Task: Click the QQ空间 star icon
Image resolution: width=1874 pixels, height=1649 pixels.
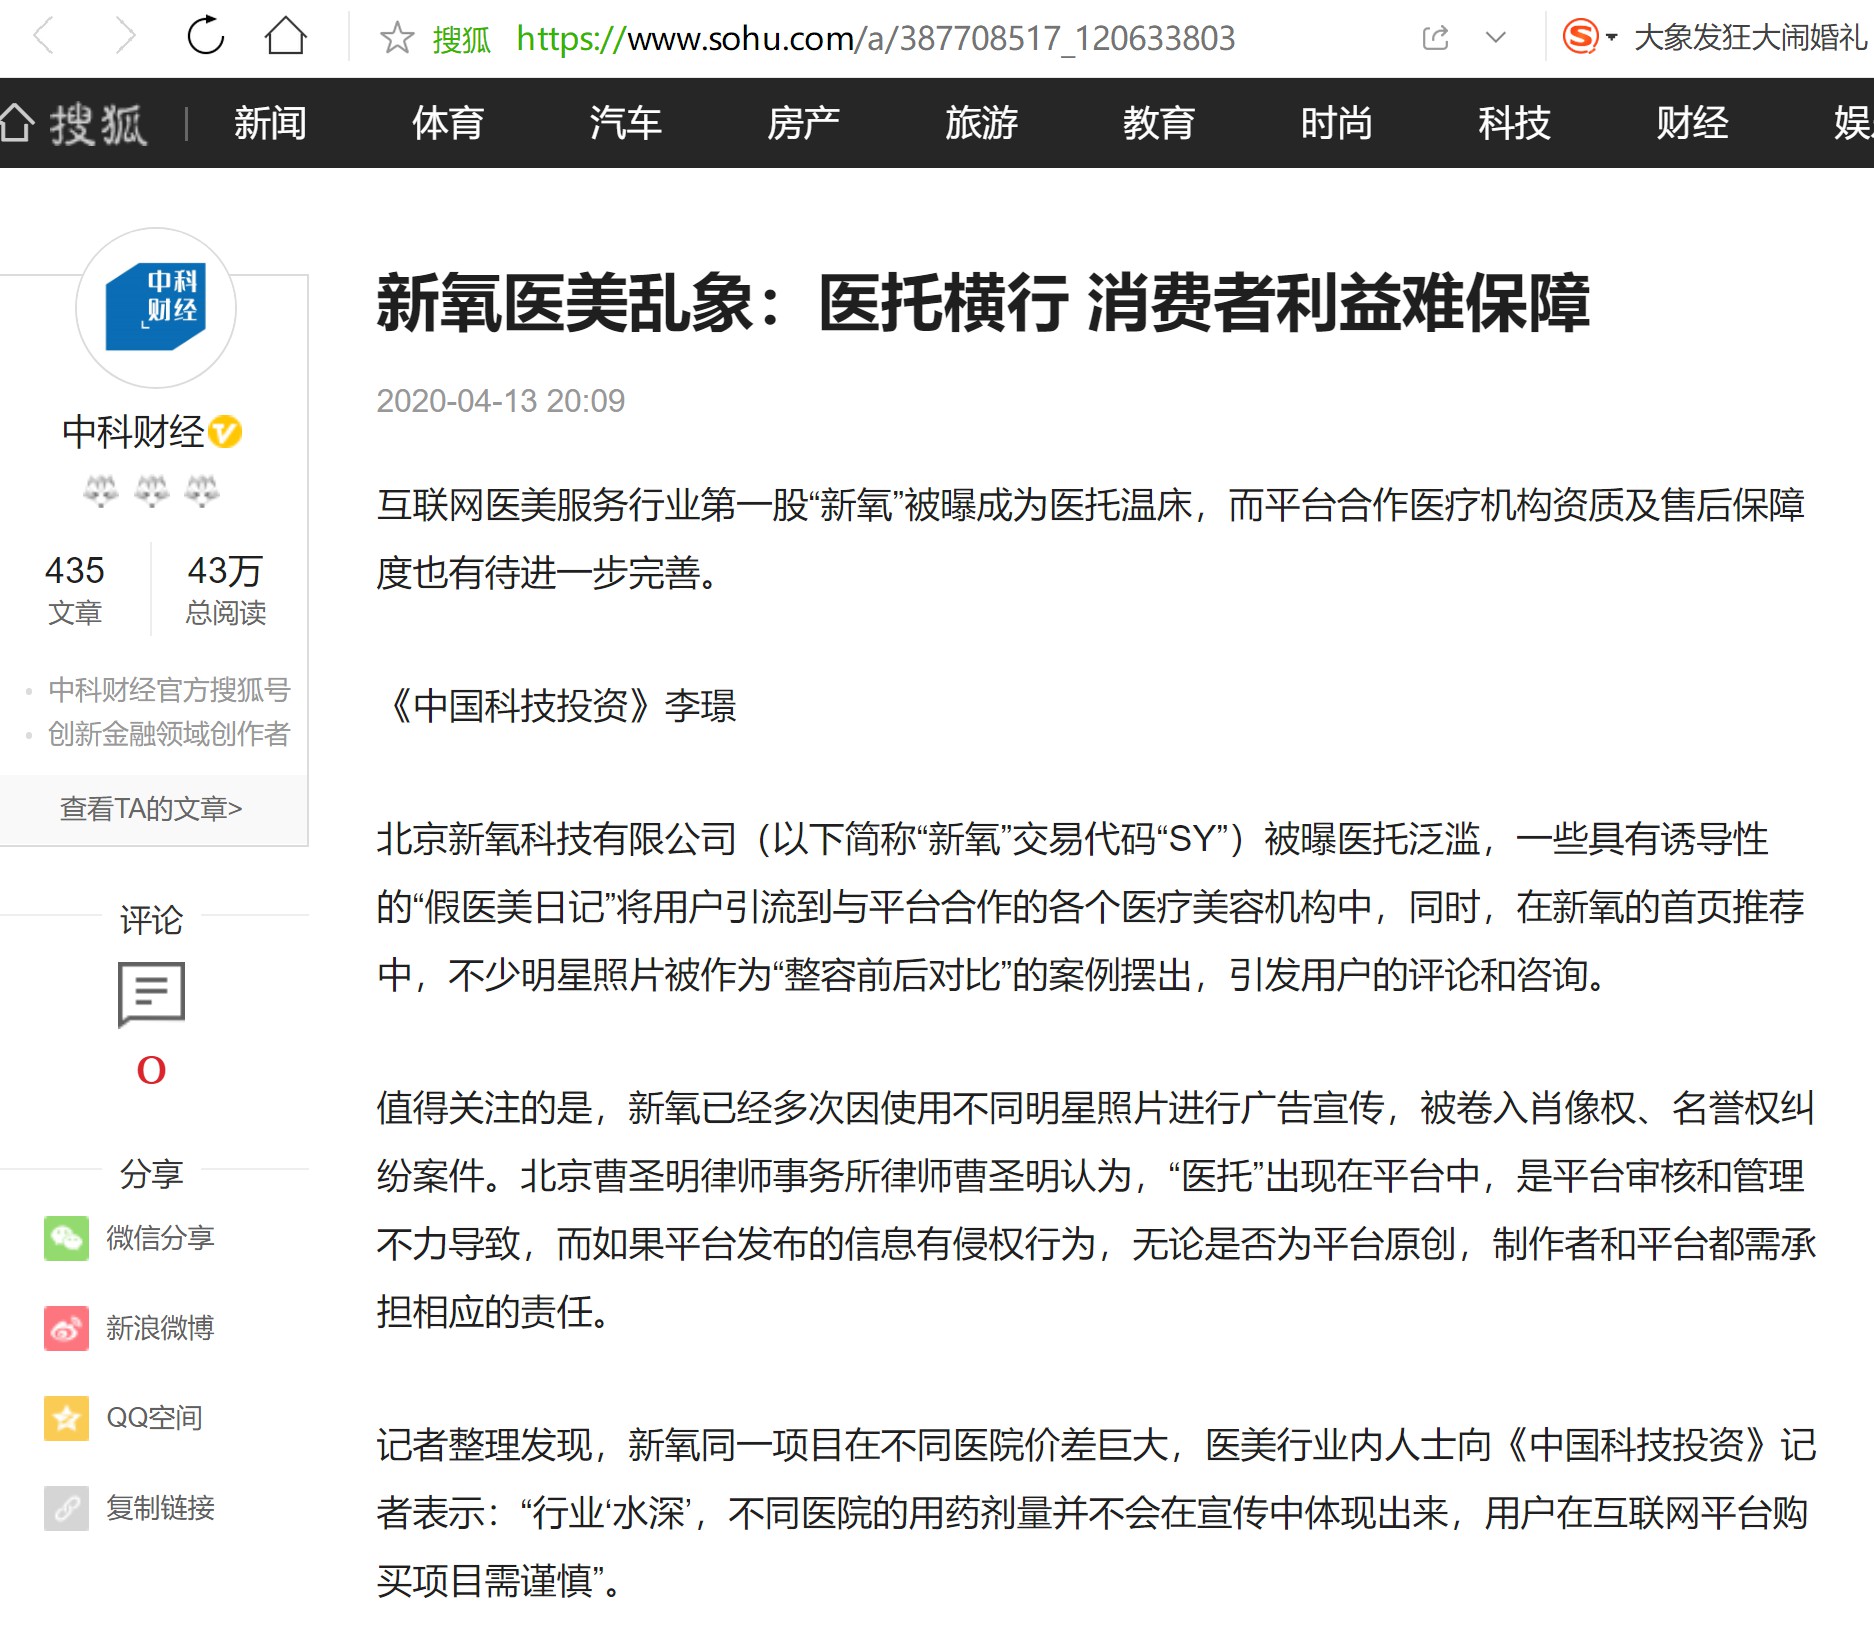Action: pos(67,1418)
